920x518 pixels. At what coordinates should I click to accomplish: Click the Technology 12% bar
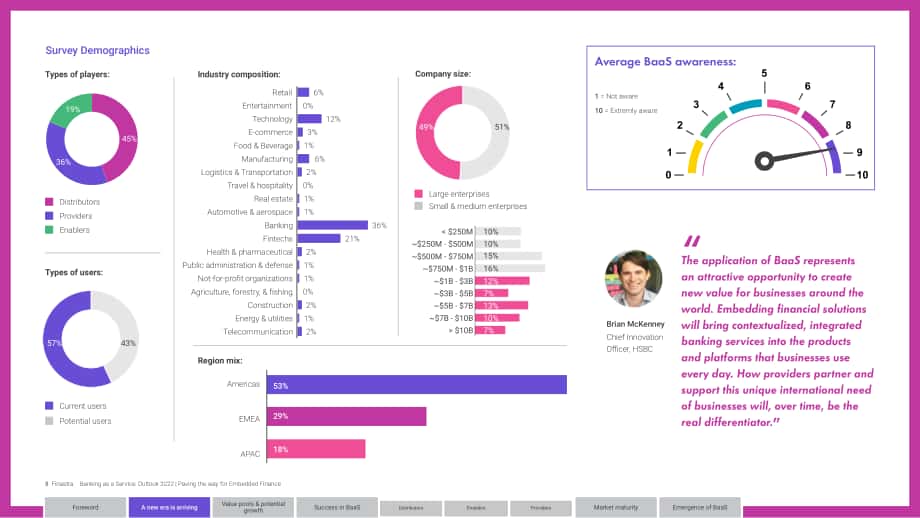[309, 119]
